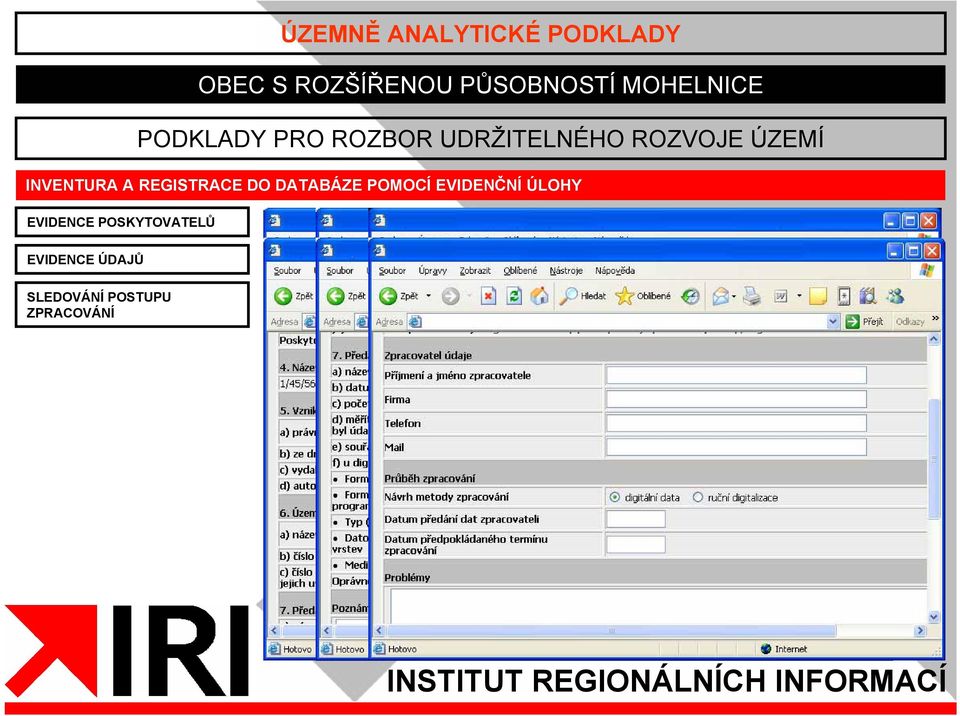Click the Messenger people icon
The height and width of the screenshot is (716, 960).
[x=894, y=296]
